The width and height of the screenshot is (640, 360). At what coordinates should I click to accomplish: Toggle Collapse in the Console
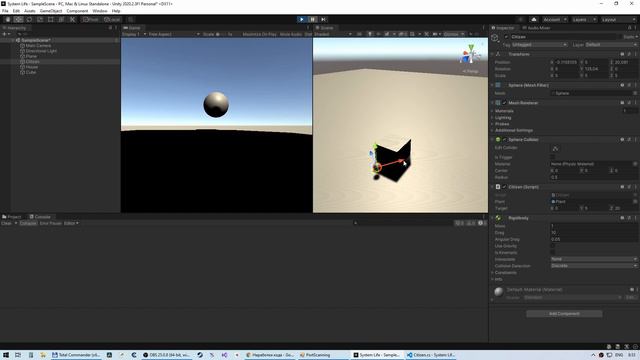click(x=28, y=223)
